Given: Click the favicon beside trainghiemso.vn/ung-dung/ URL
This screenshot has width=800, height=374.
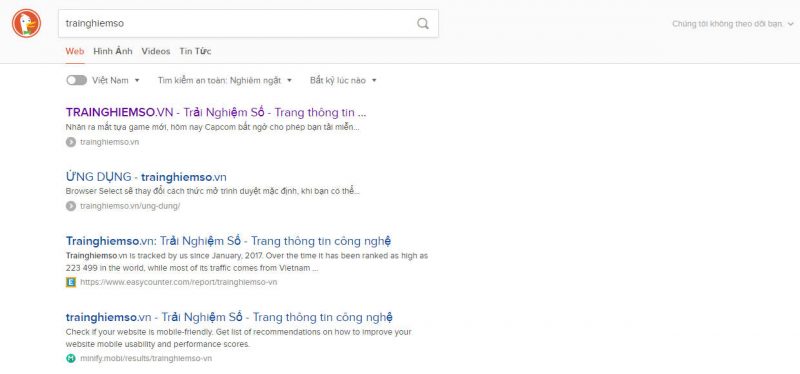Looking at the screenshot, I should (x=71, y=206).
